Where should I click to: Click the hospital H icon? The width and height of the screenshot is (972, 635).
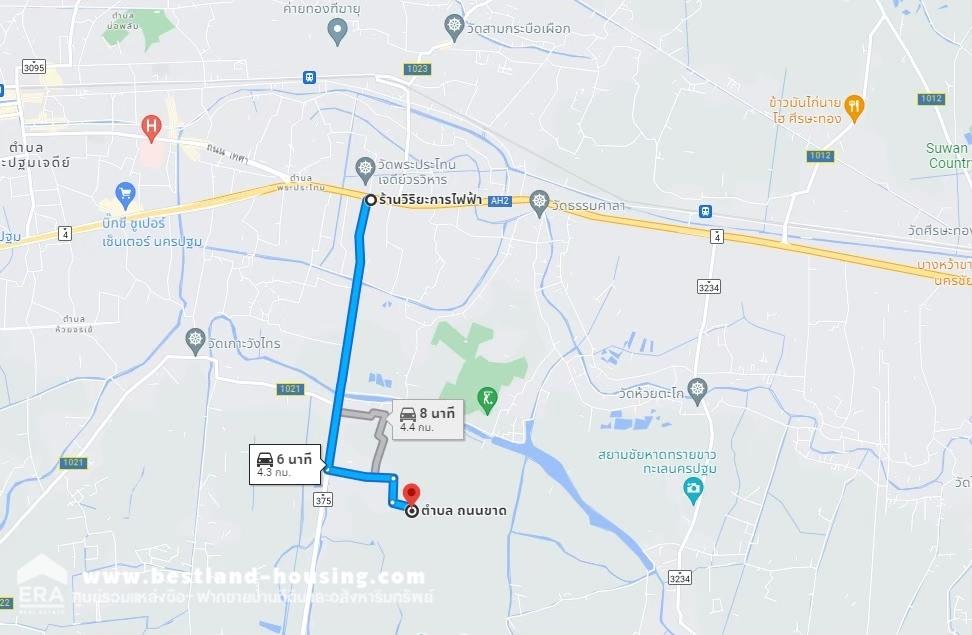coord(151,128)
